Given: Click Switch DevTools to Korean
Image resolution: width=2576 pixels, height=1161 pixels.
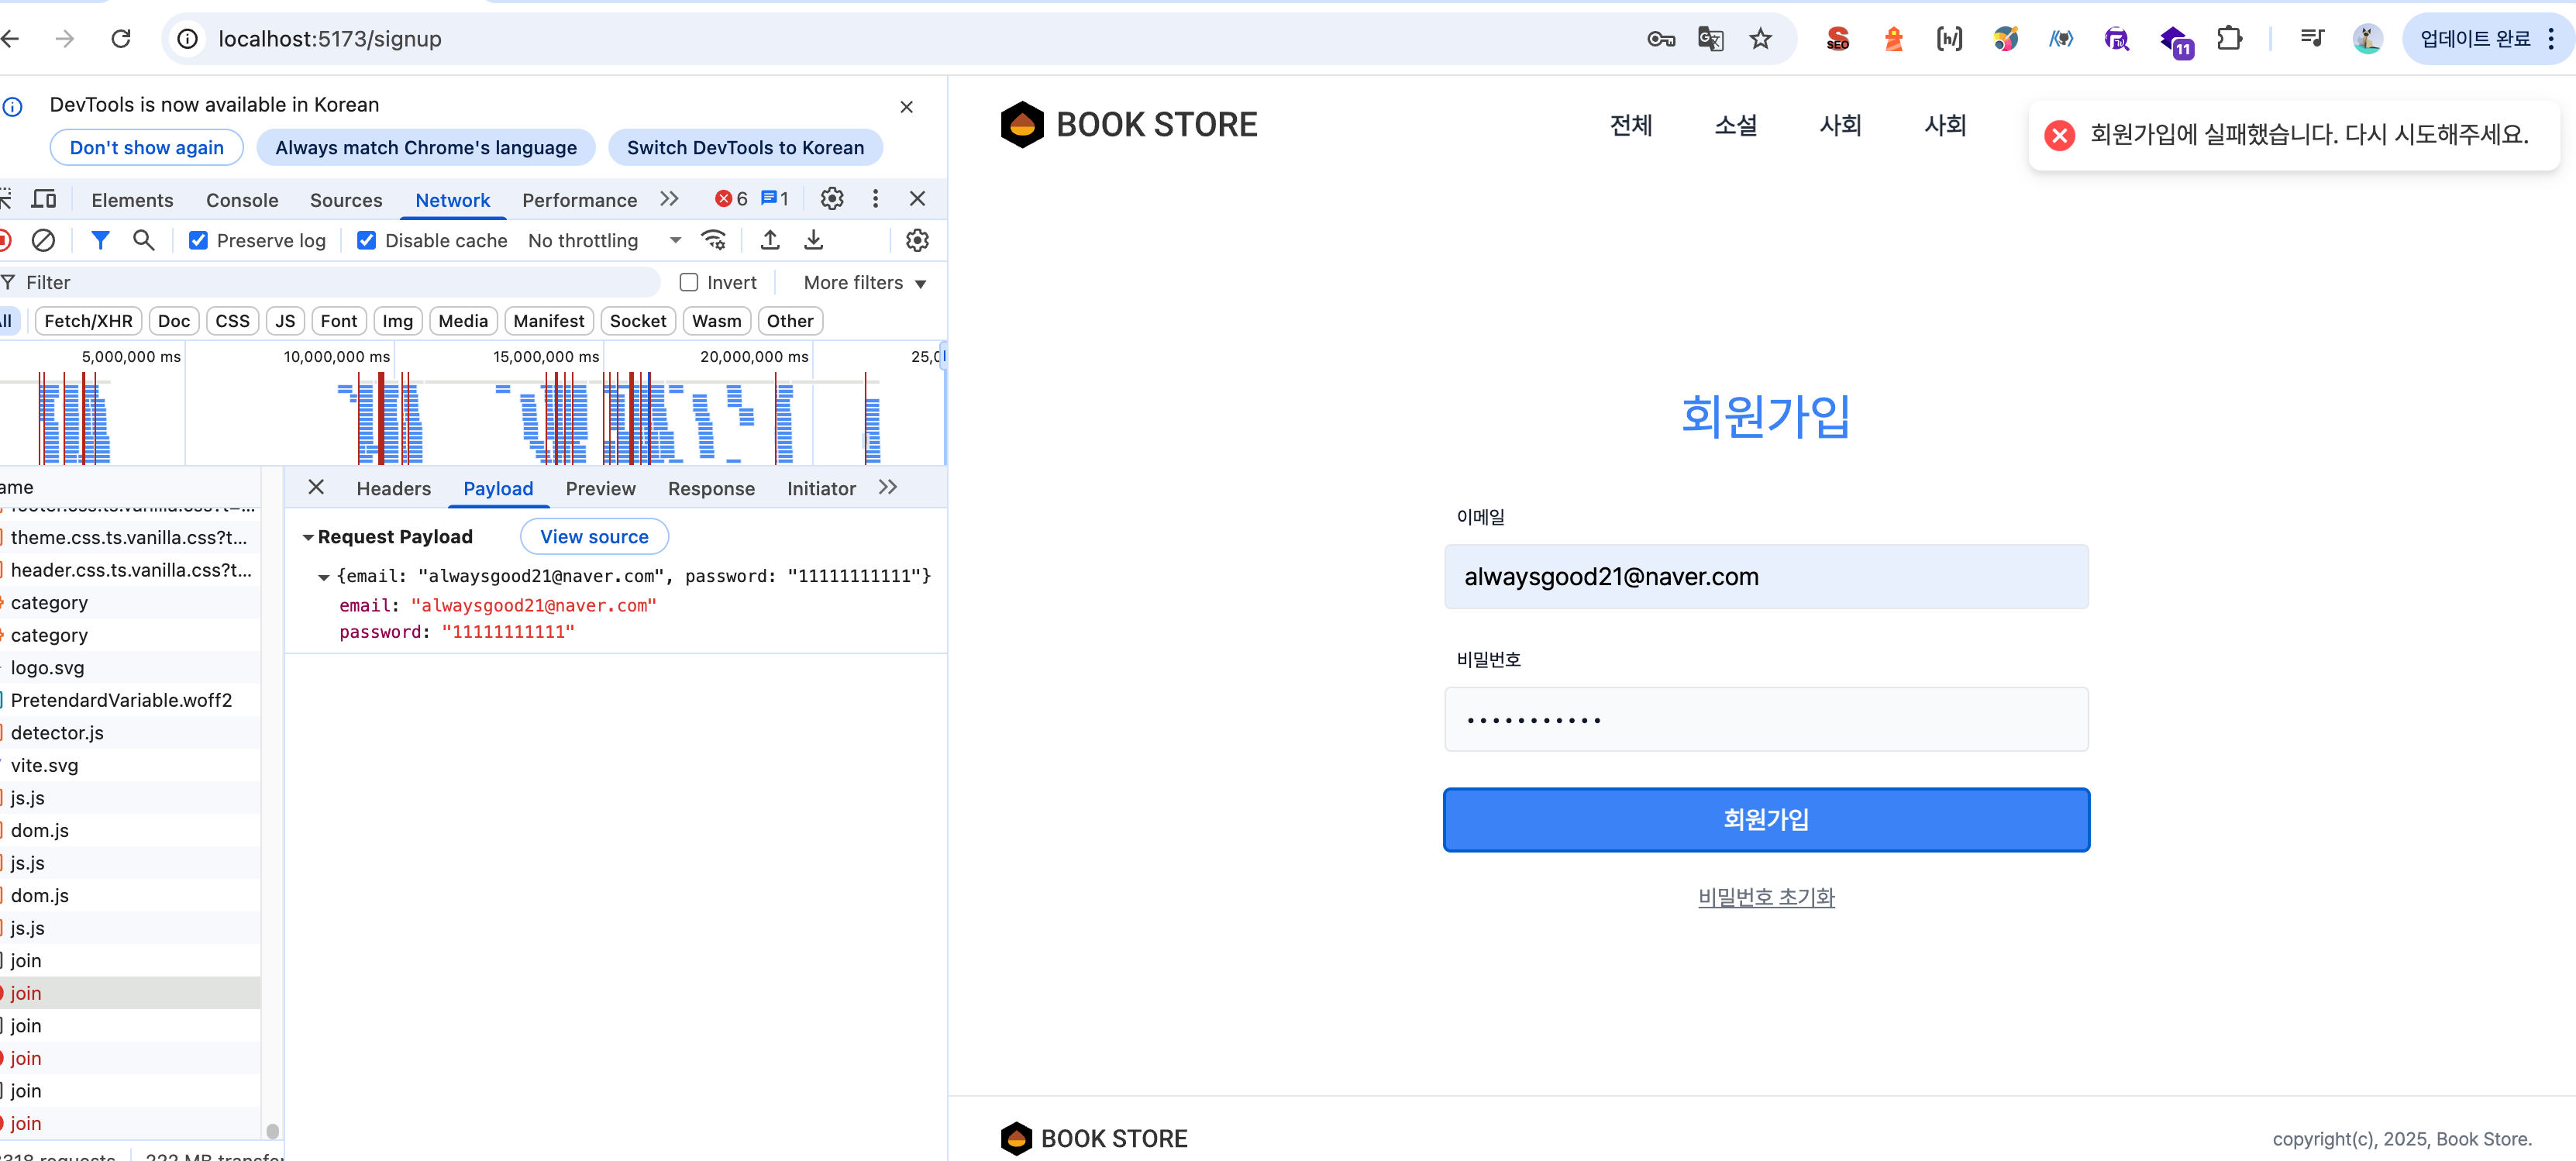Looking at the screenshot, I should [745, 147].
